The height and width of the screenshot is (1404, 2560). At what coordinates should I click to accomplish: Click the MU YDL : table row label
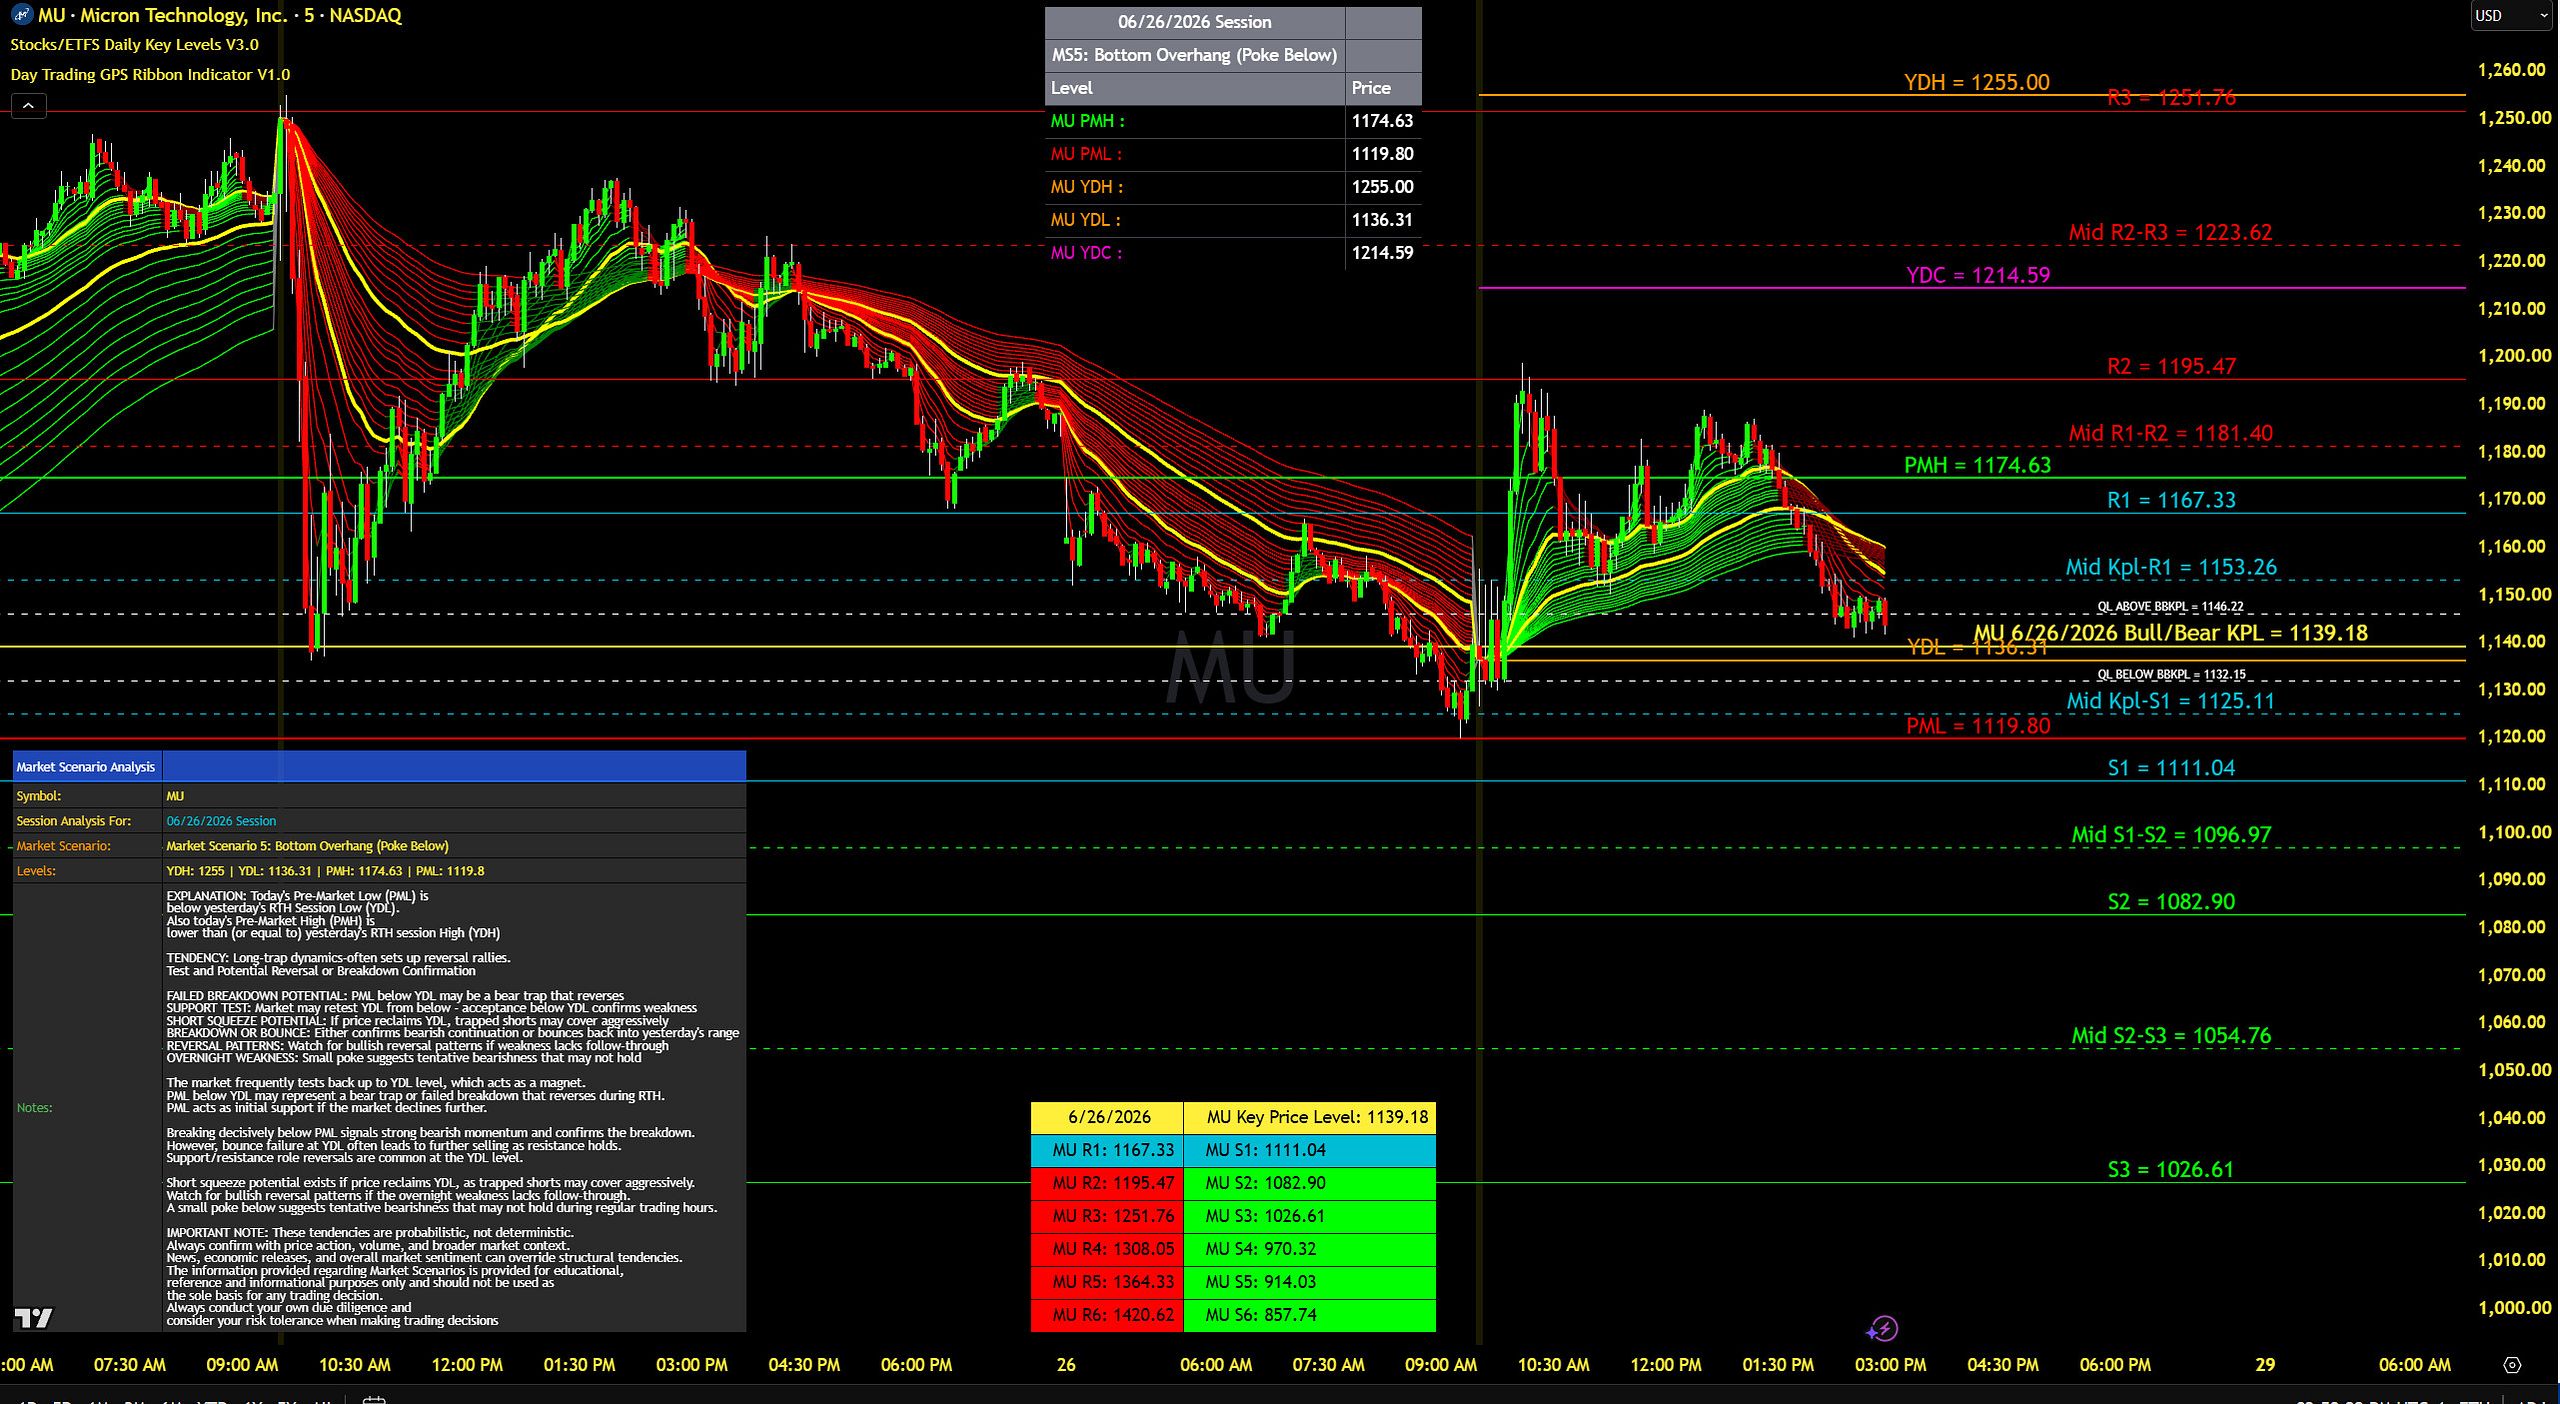click(1195, 220)
